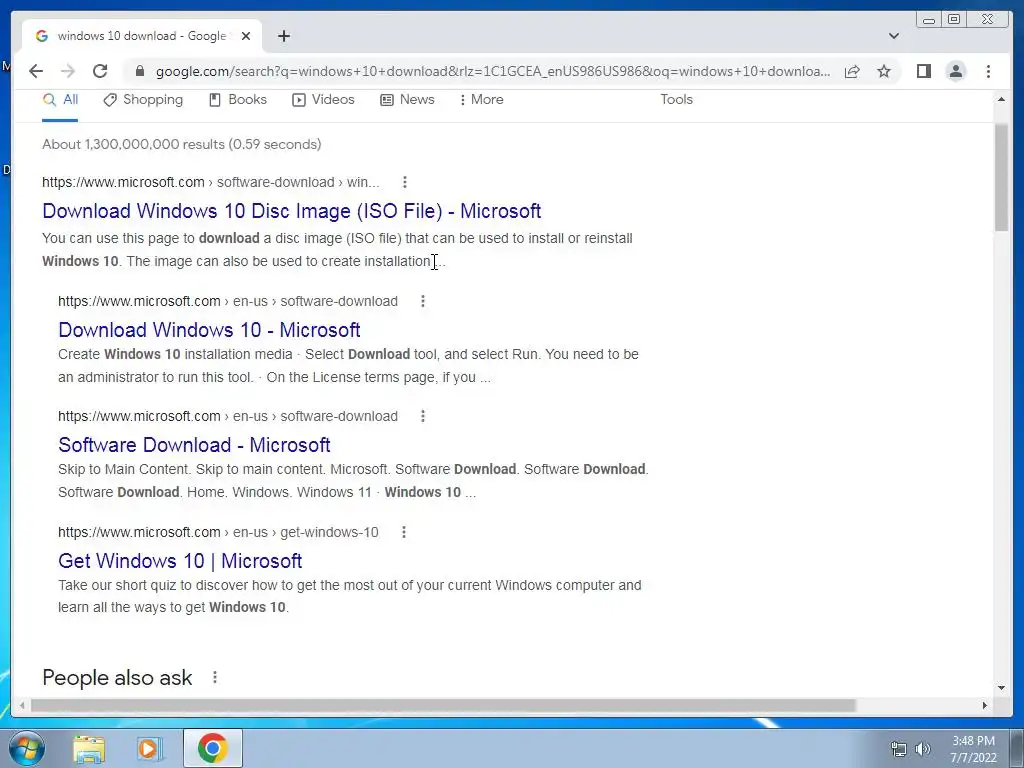Open a new tab with plus button
The image size is (1024, 768).
pos(283,36)
